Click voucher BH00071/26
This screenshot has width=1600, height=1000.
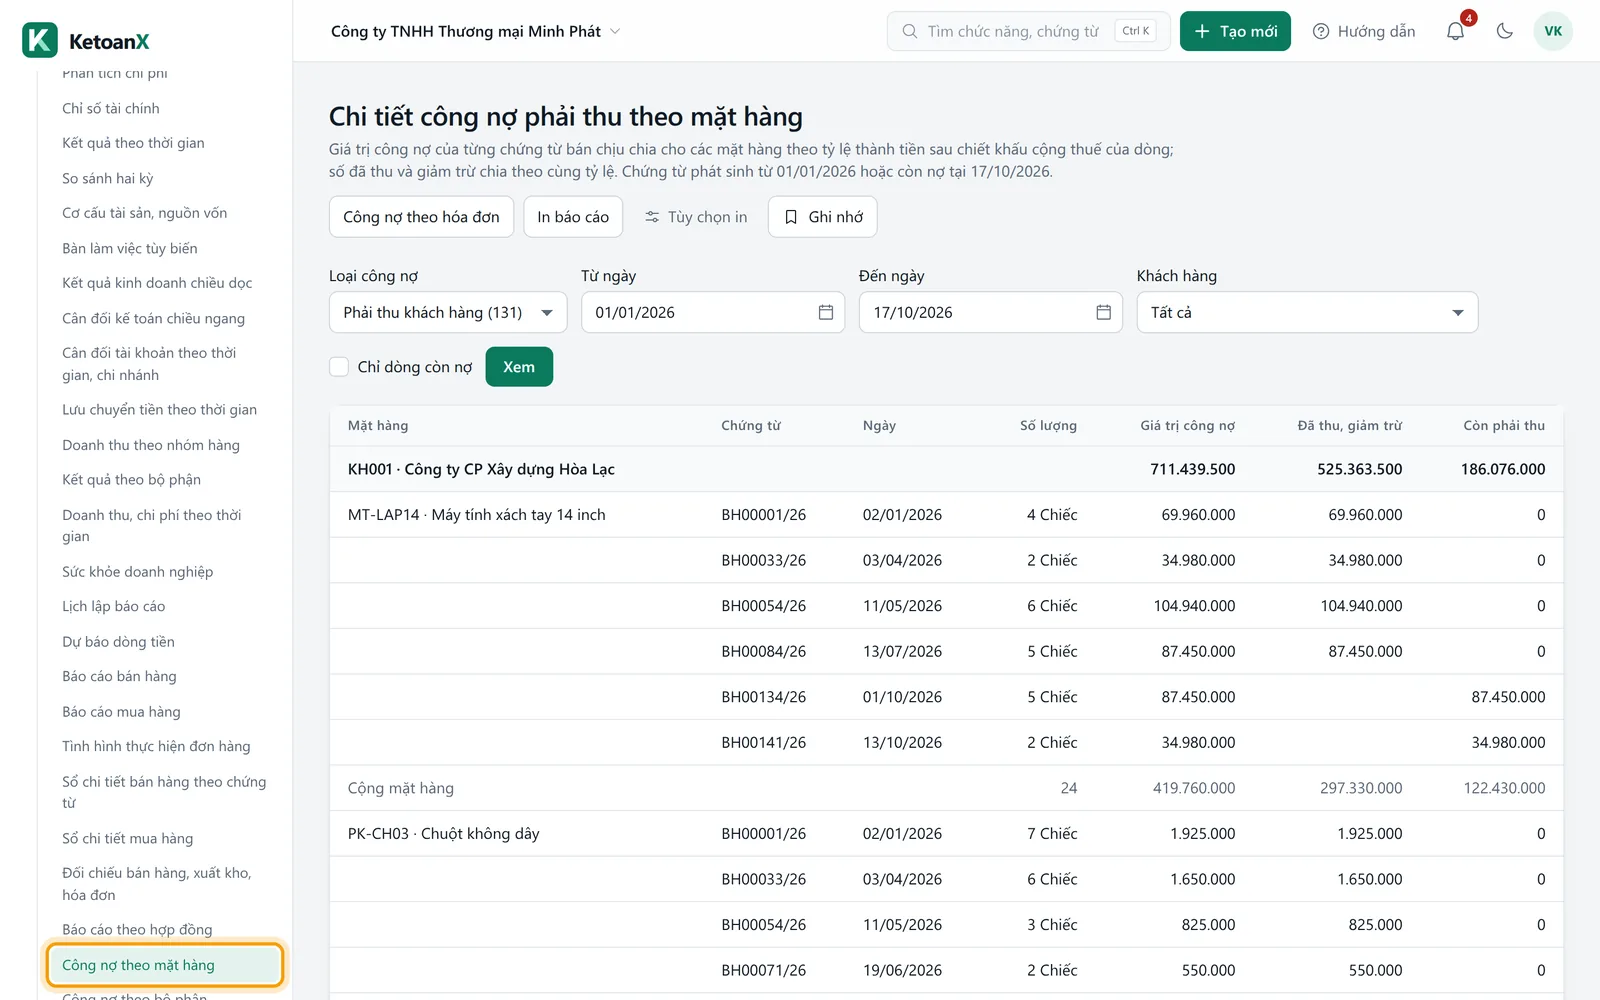pos(764,970)
